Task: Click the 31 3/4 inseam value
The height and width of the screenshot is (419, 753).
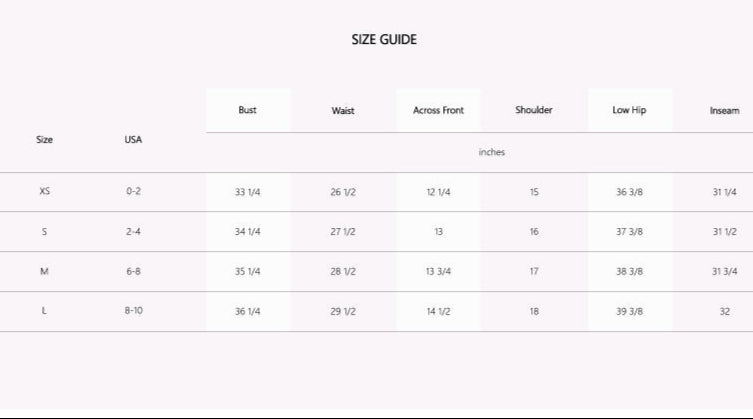Action: 724,272
